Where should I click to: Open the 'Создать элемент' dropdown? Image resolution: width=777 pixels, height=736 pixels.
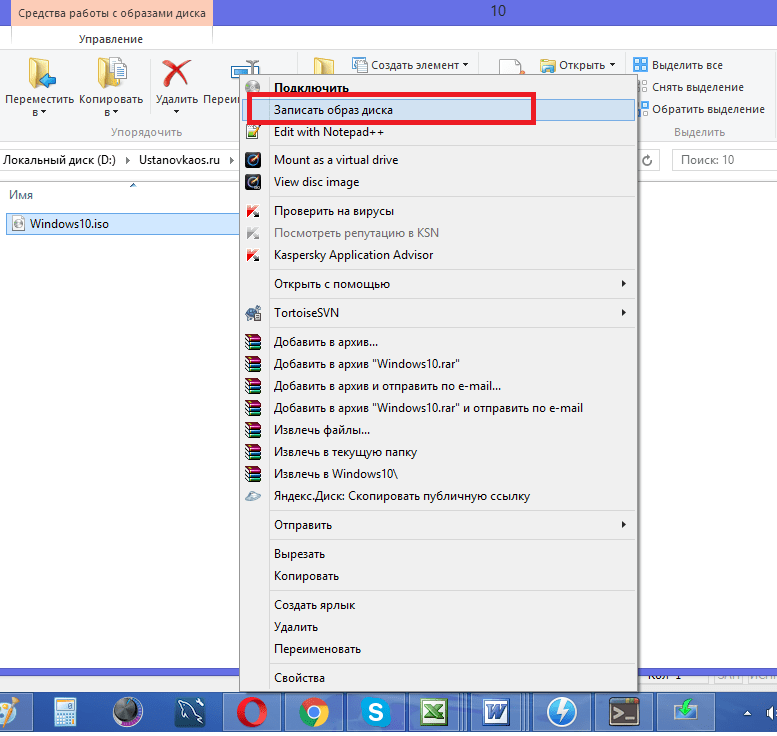(410, 65)
